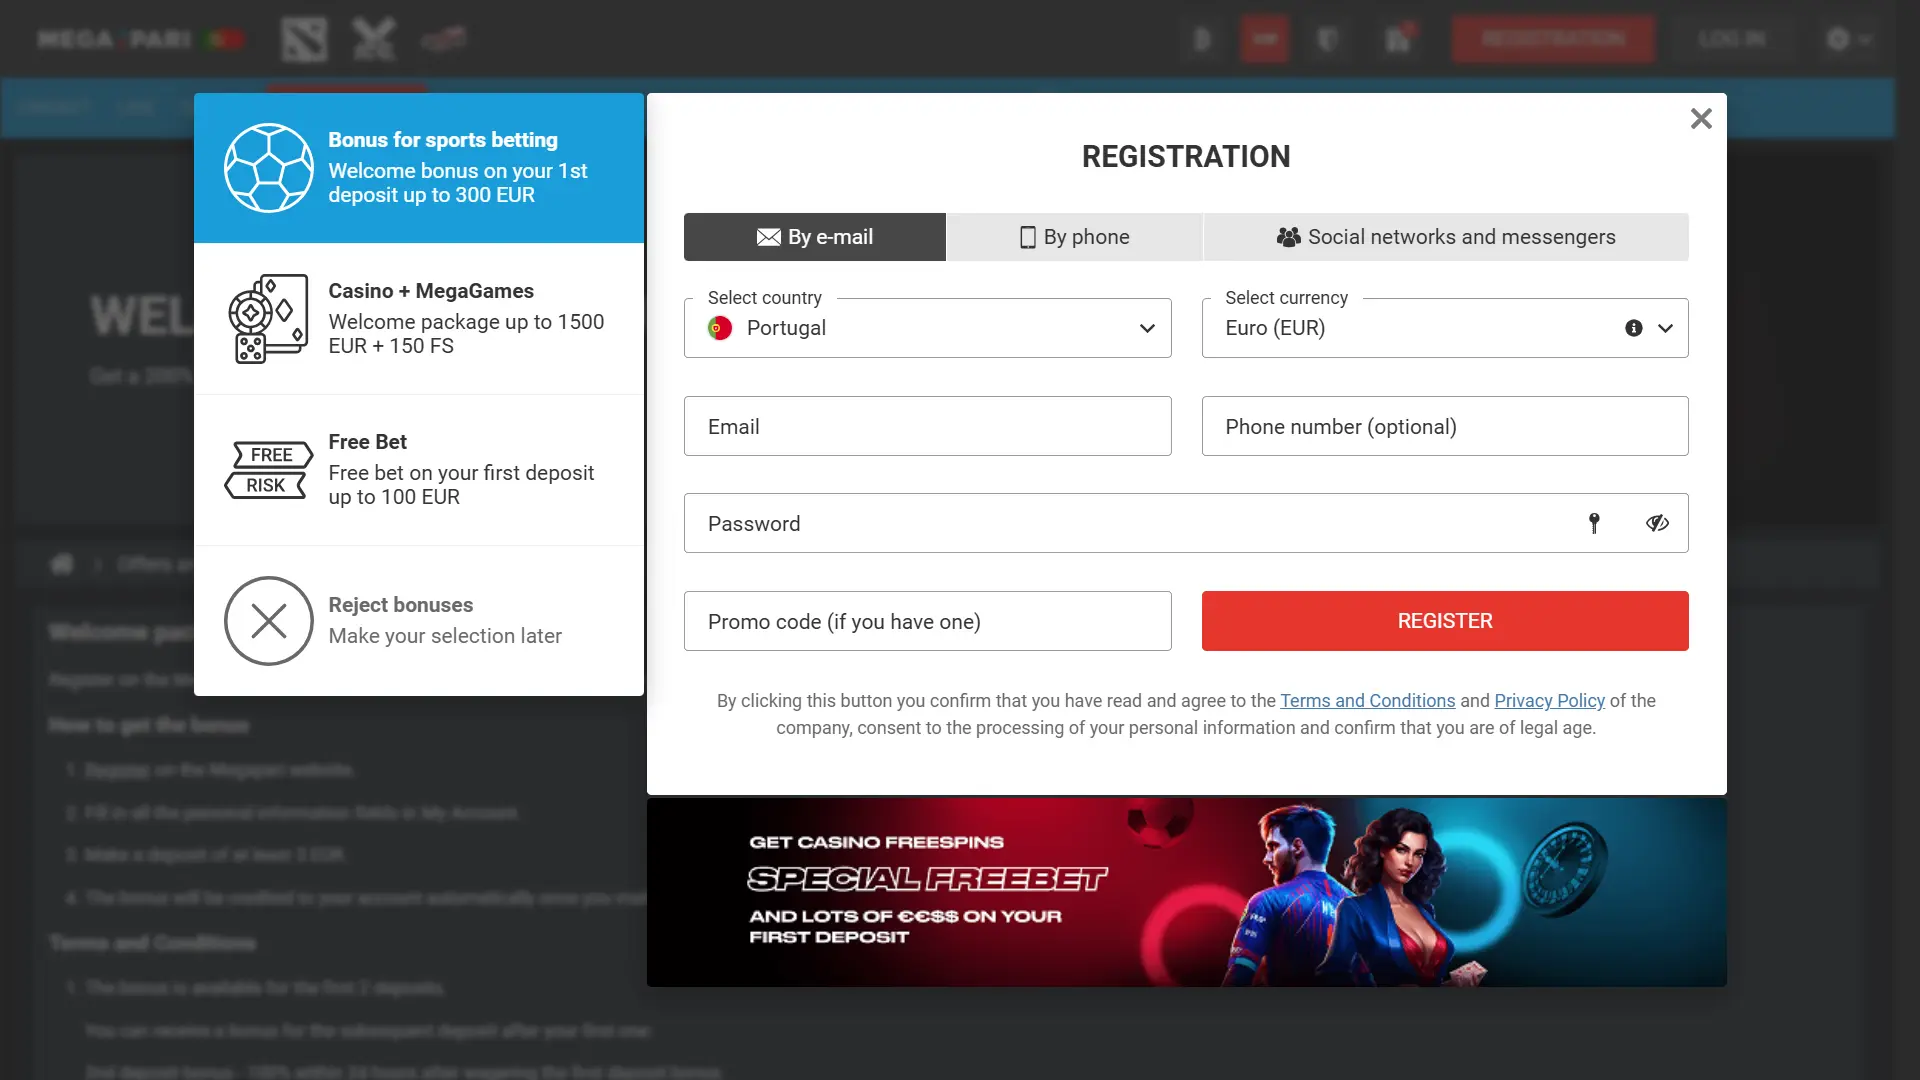Expand the Select currency dropdown

(x=1664, y=327)
